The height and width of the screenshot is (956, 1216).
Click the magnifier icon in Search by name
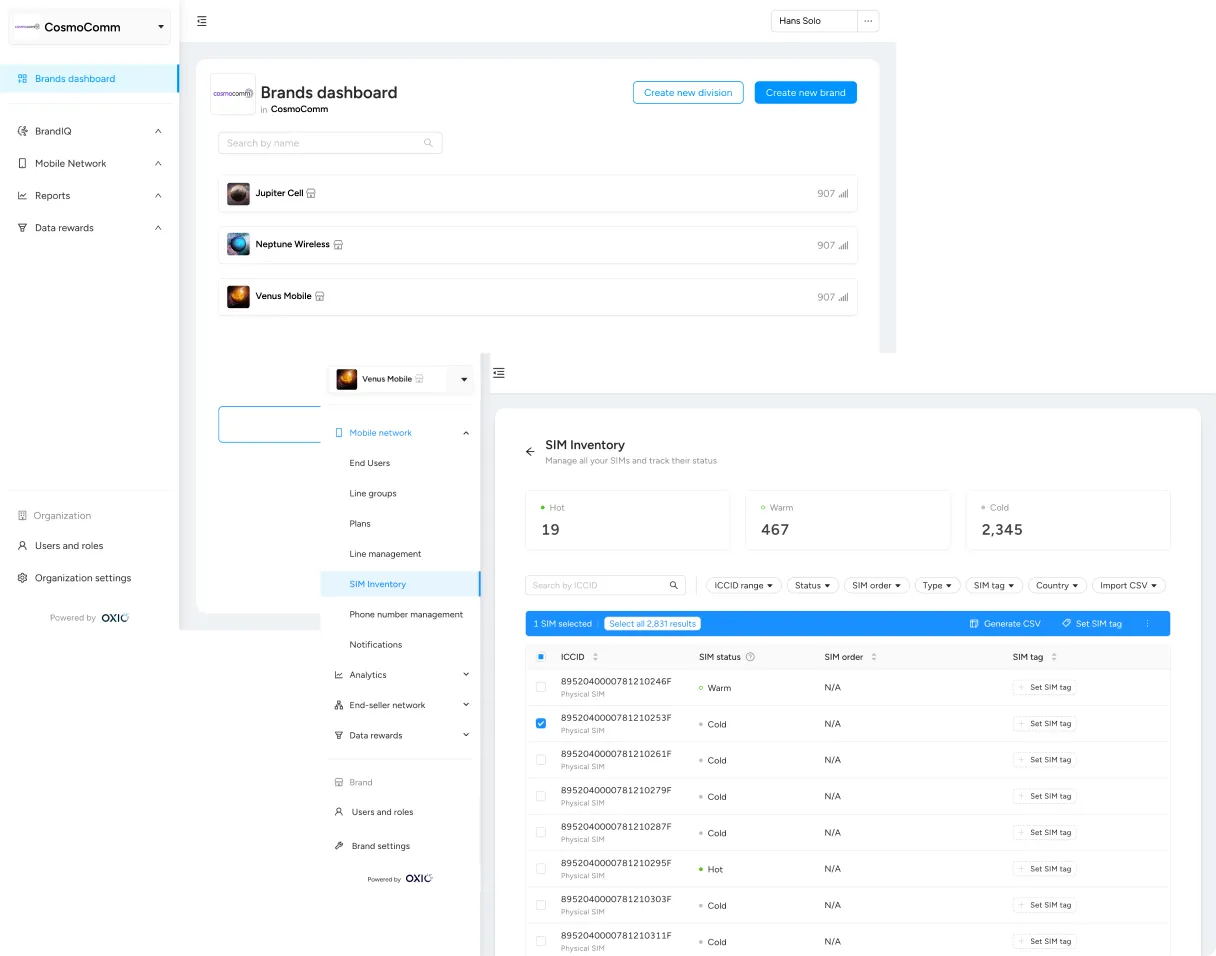pyautogui.click(x=428, y=143)
